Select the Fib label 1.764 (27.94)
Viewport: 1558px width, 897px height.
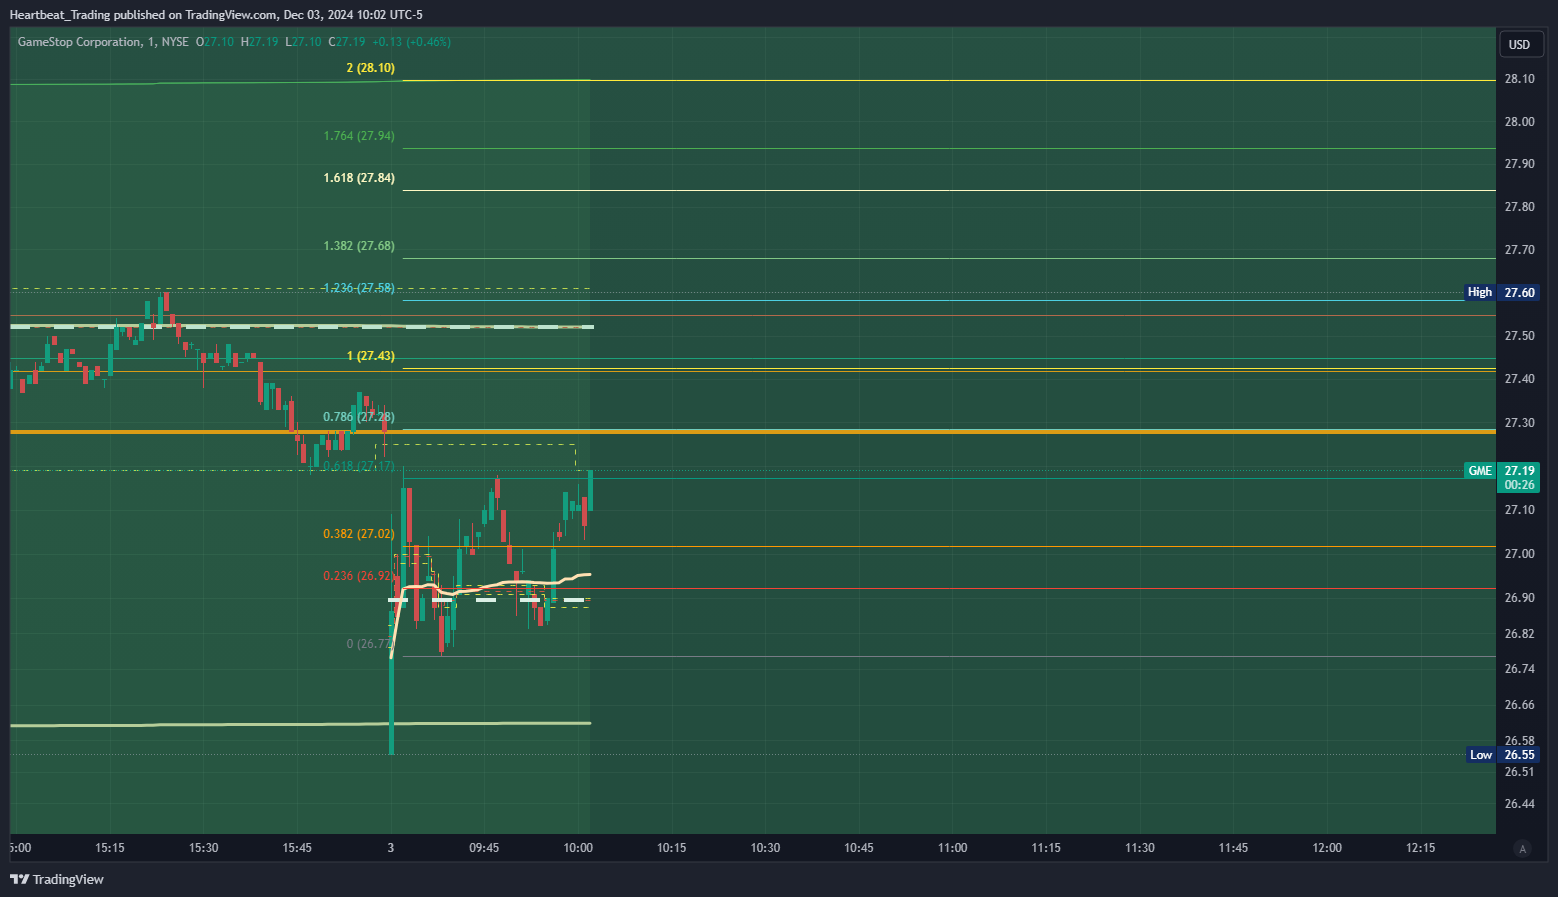click(359, 136)
